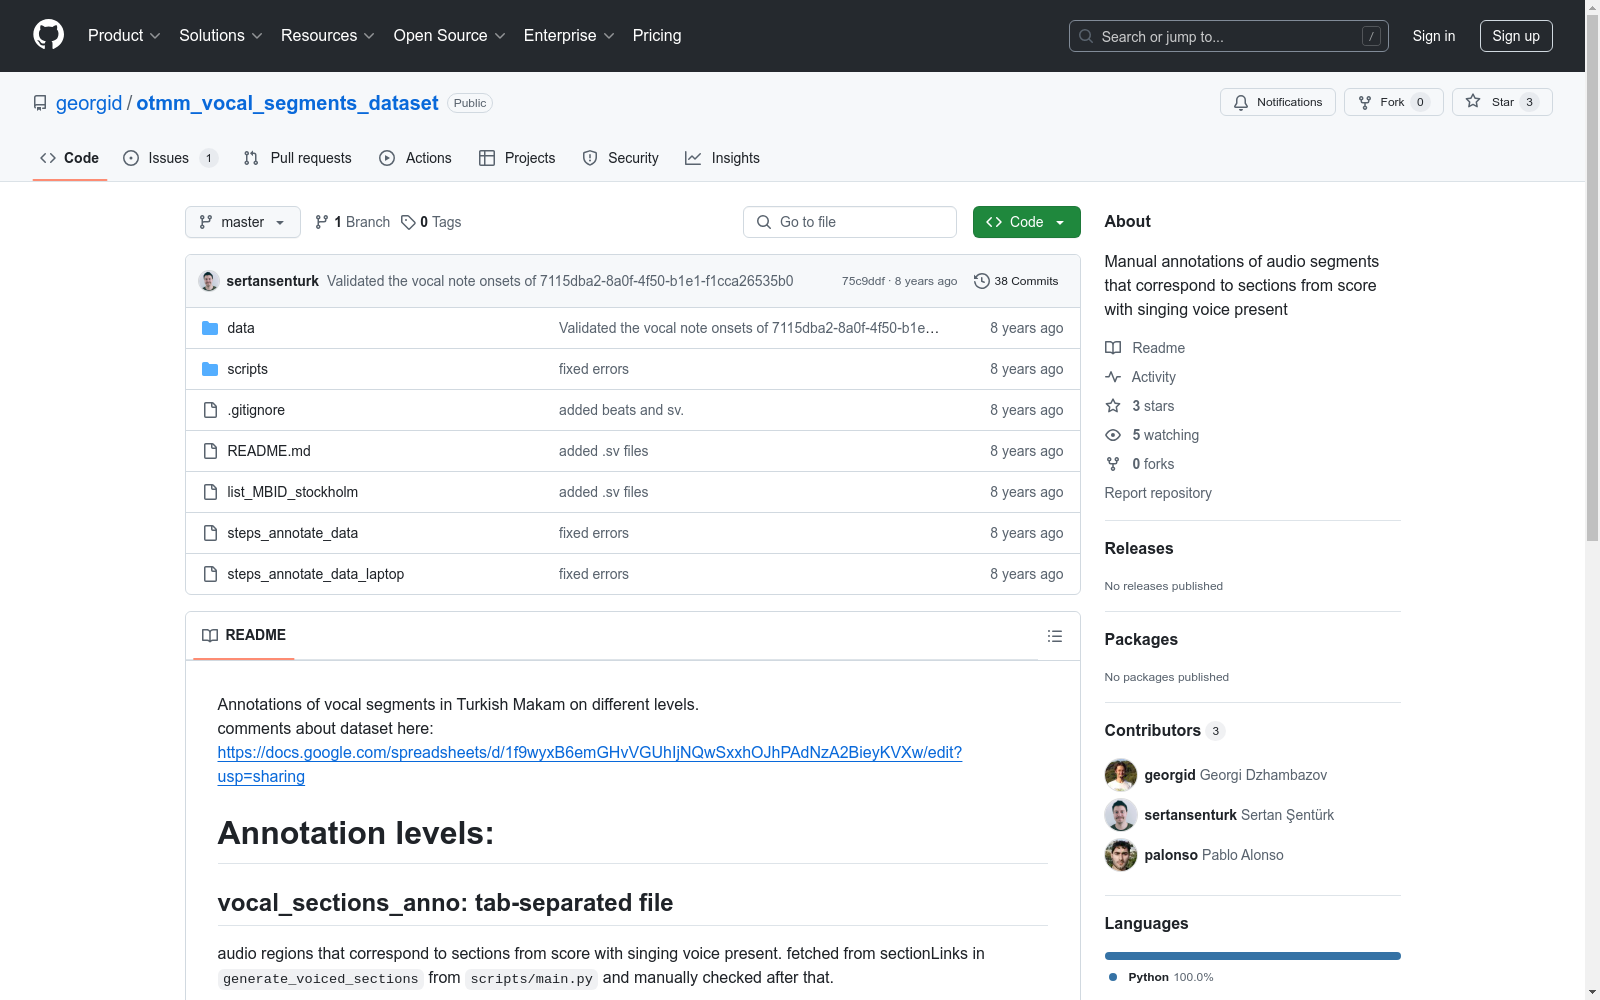Open the Google Docs spreadsheet link
Viewport: 1600px width, 1000px height.
coord(590,764)
